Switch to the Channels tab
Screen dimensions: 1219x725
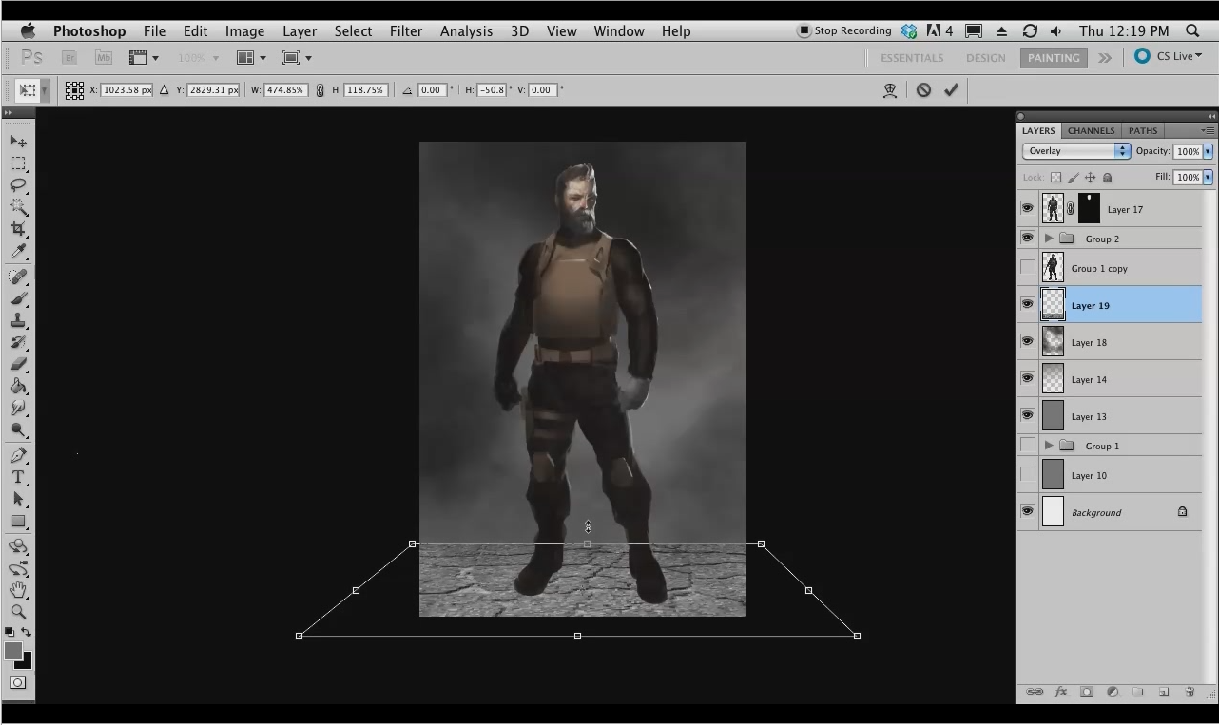(x=1090, y=130)
